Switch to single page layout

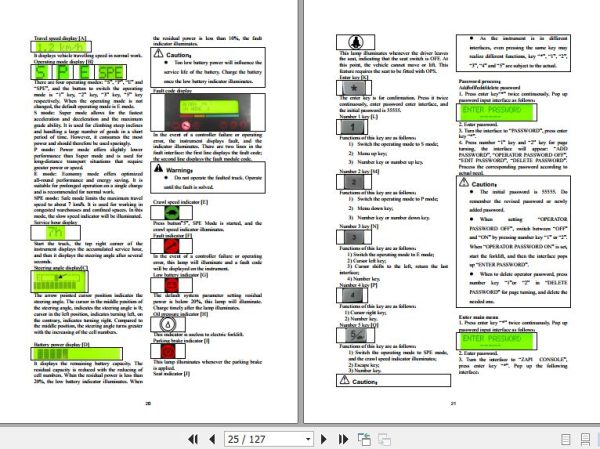[565, 439]
